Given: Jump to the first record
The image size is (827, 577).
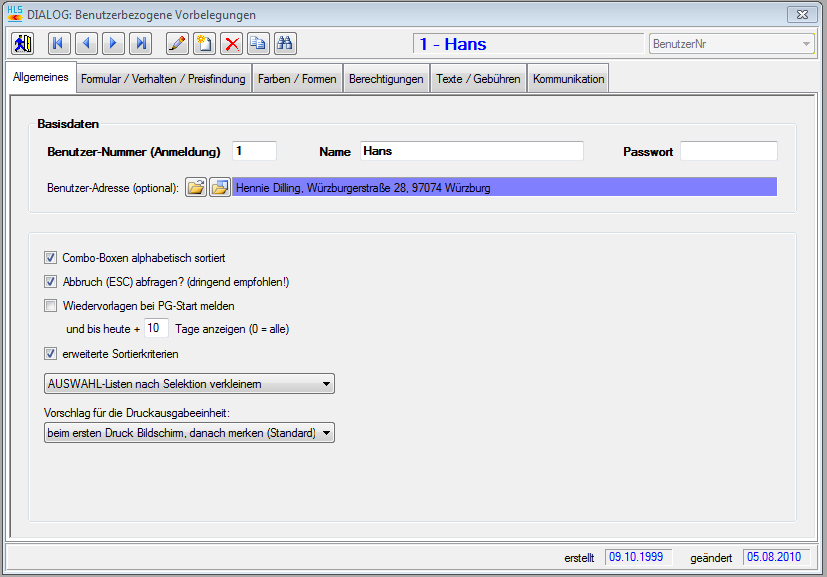Looking at the screenshot, I should click(59, 44).
